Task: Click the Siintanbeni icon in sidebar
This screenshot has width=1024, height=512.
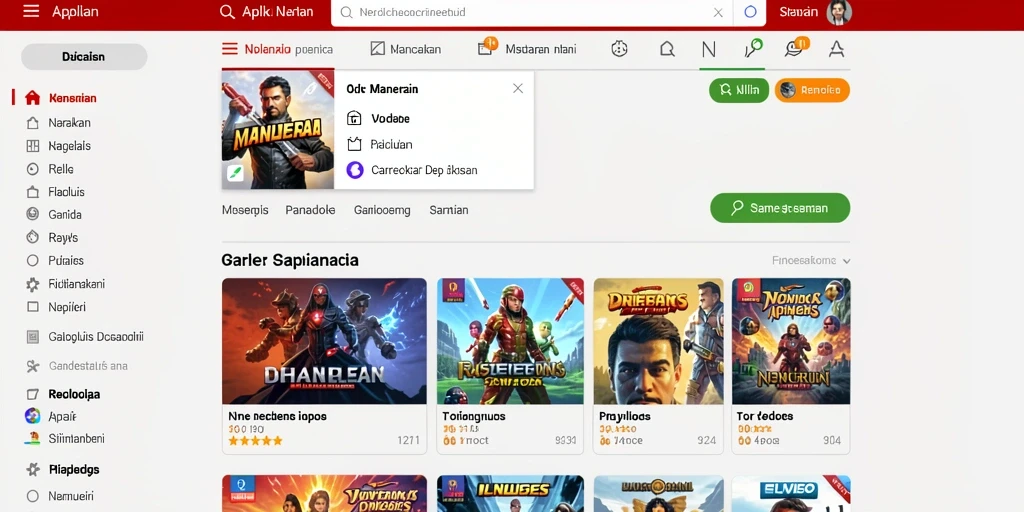Action: (x=32, y=439)
